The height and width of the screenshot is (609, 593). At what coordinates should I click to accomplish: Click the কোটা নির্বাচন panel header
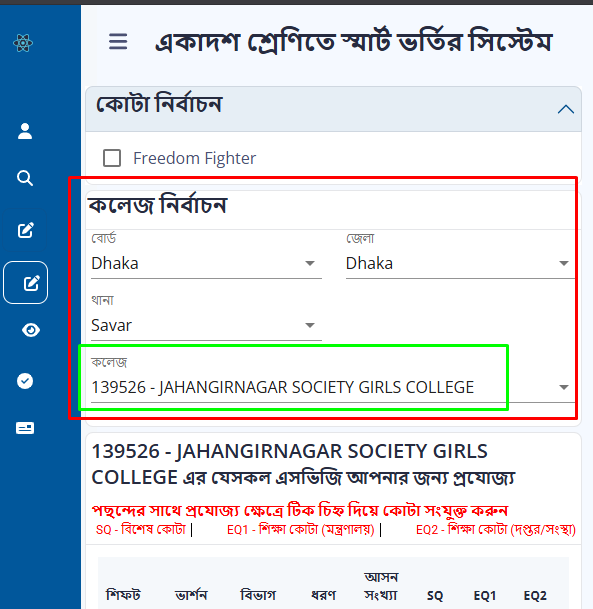coord(333,109)
